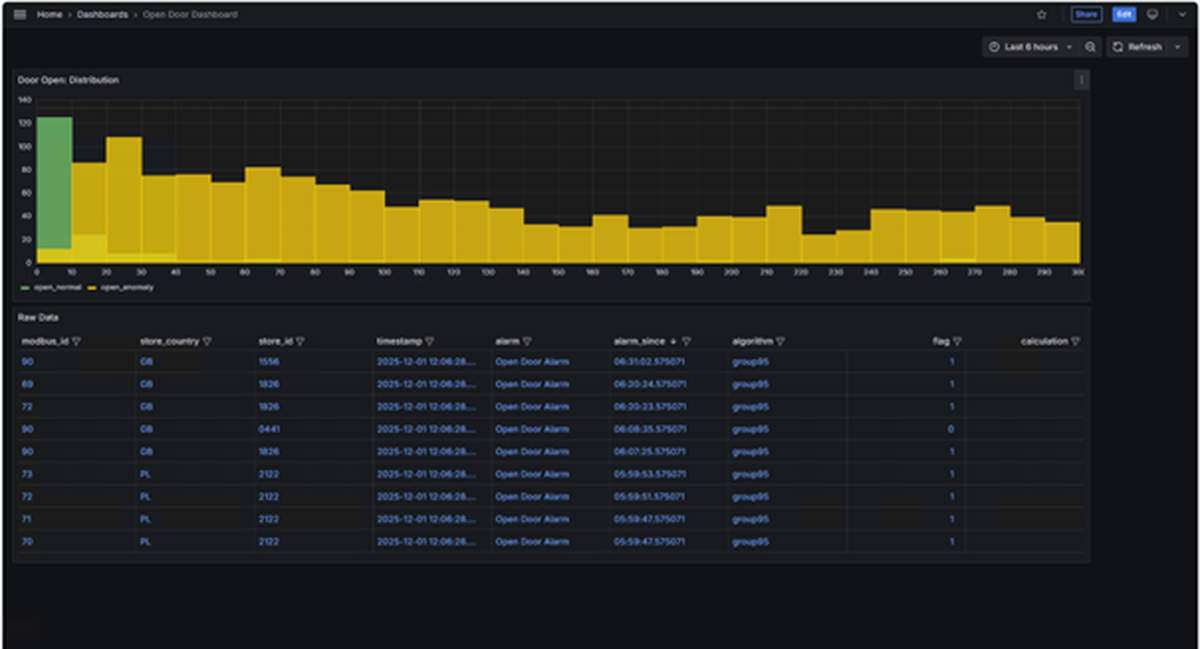
Task: Click the Share button
Action: pos(1086,14)
